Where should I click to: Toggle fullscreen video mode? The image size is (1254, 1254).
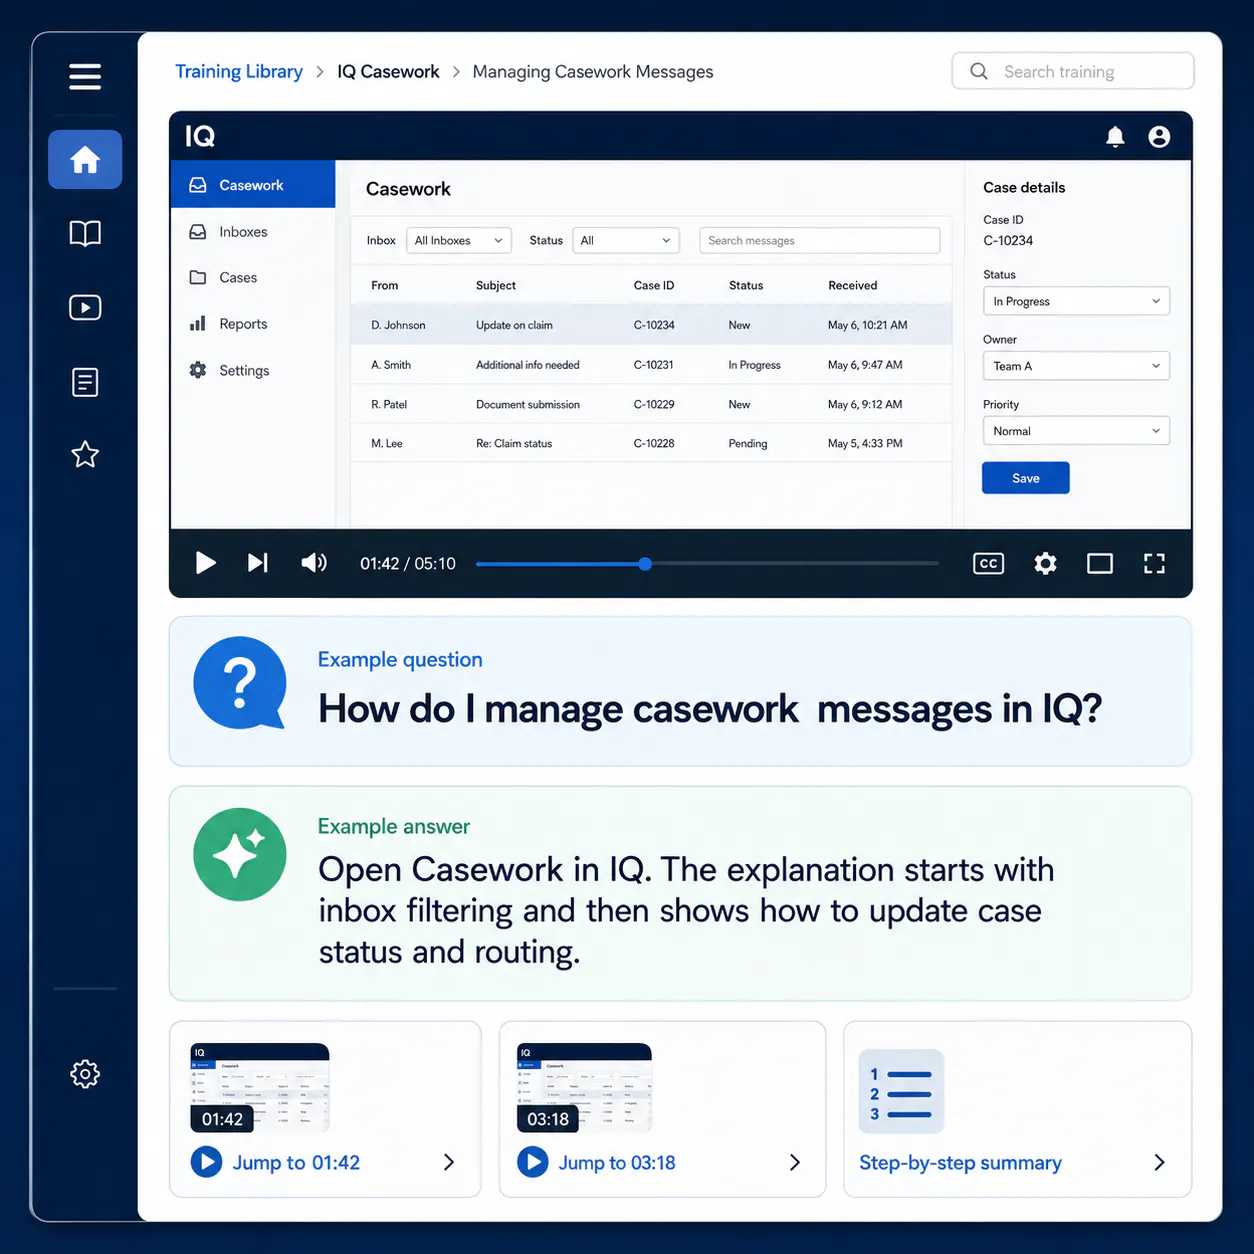click(x=1154, y=563)
